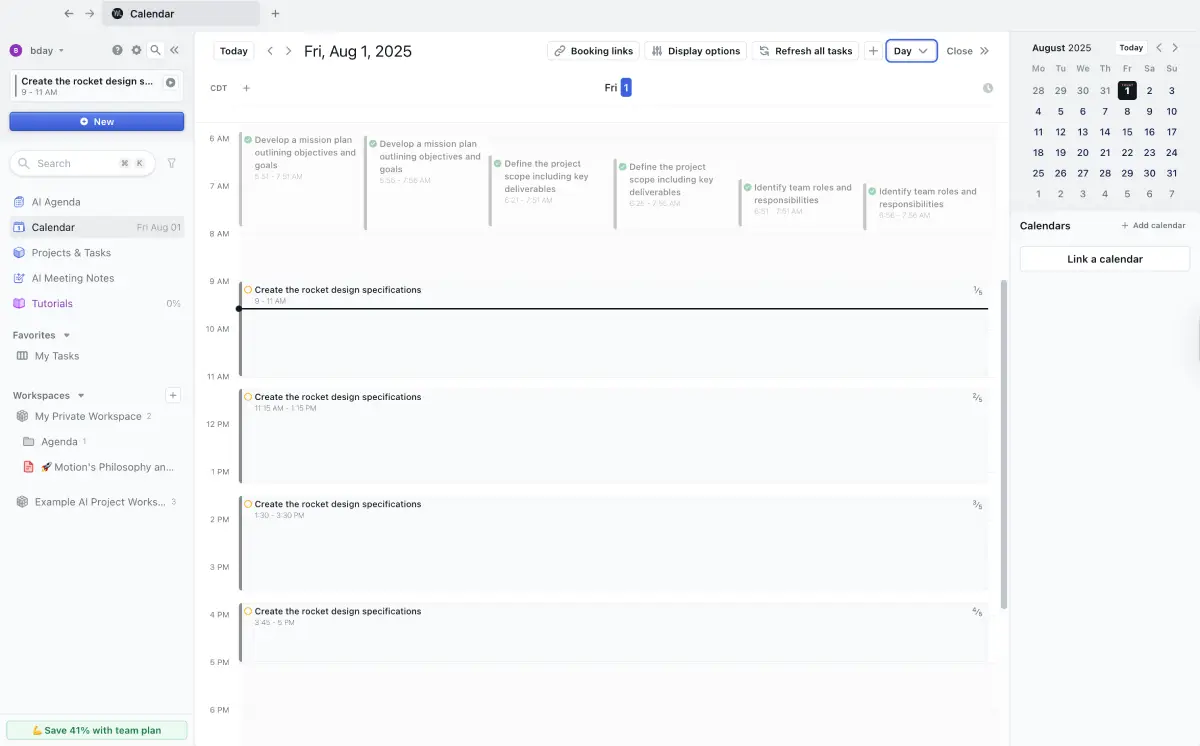Uncheck first completed mission plan task

(x=248, y=140)
